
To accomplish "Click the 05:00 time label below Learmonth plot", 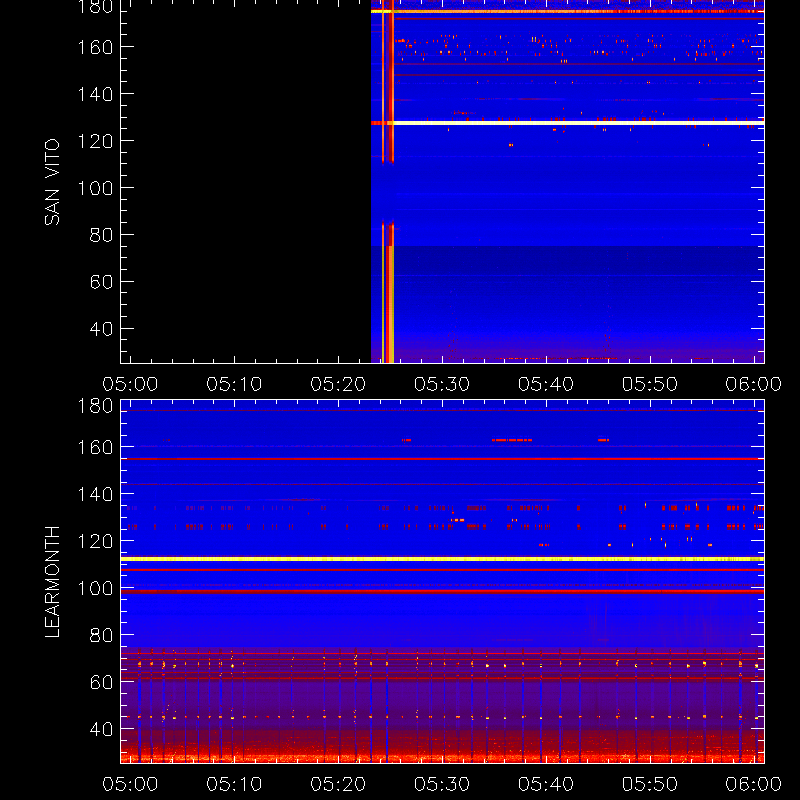I will 130,784.
